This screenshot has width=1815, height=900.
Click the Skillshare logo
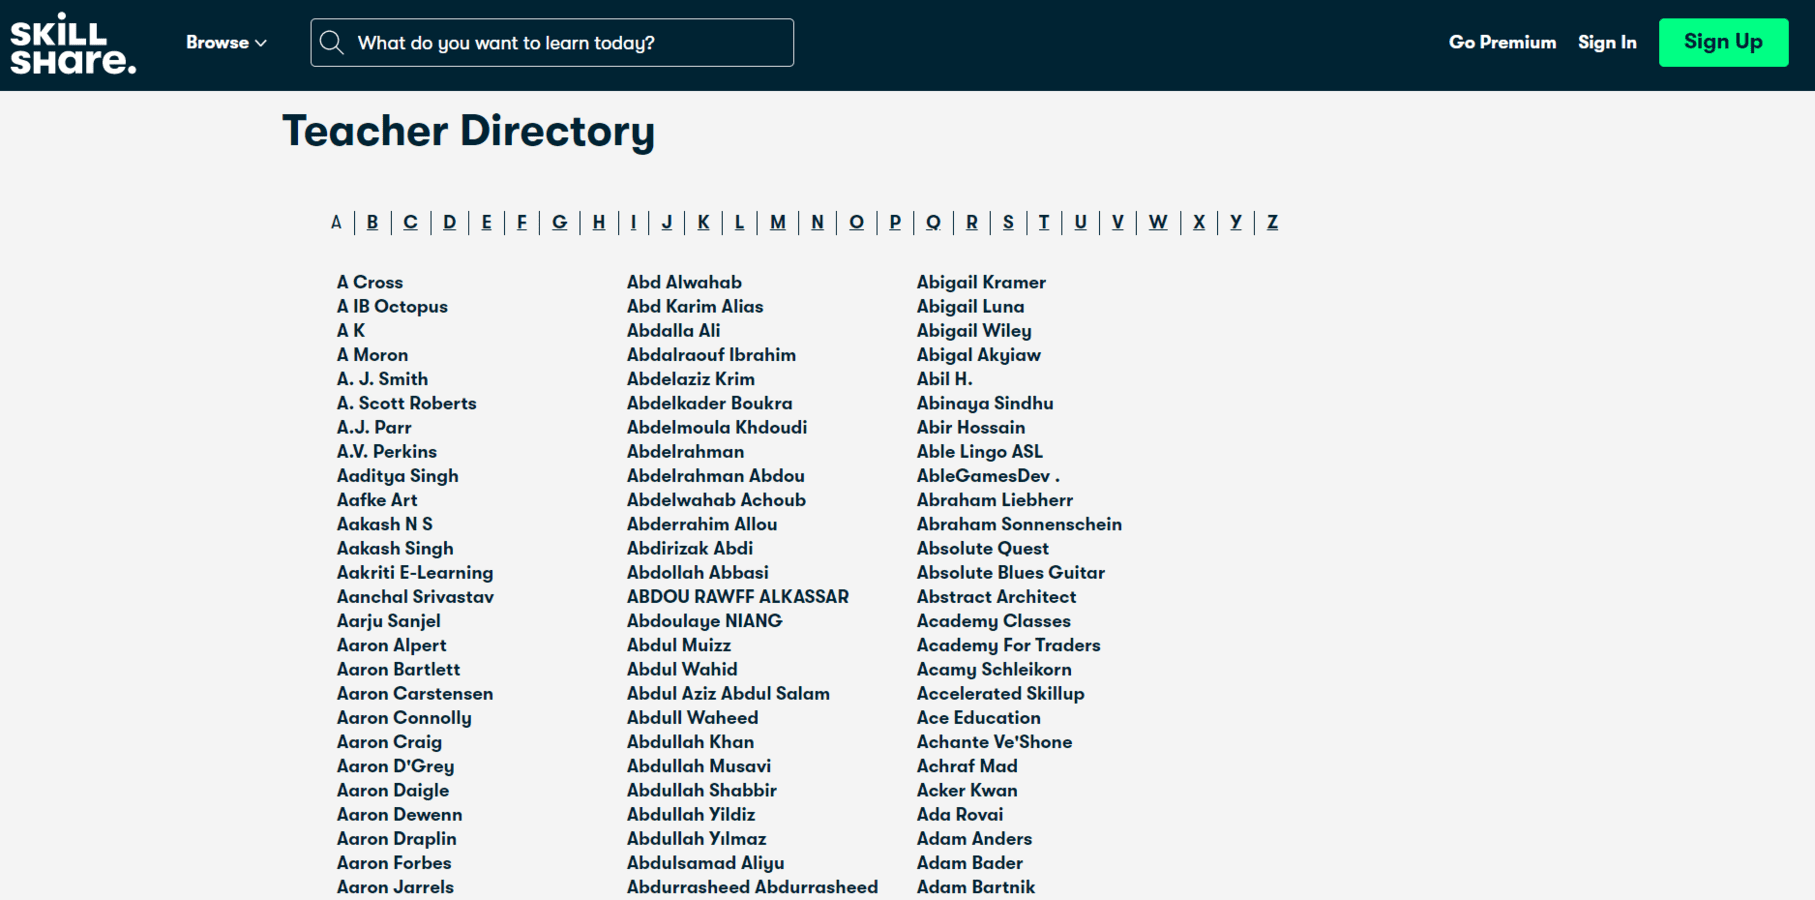73,44
